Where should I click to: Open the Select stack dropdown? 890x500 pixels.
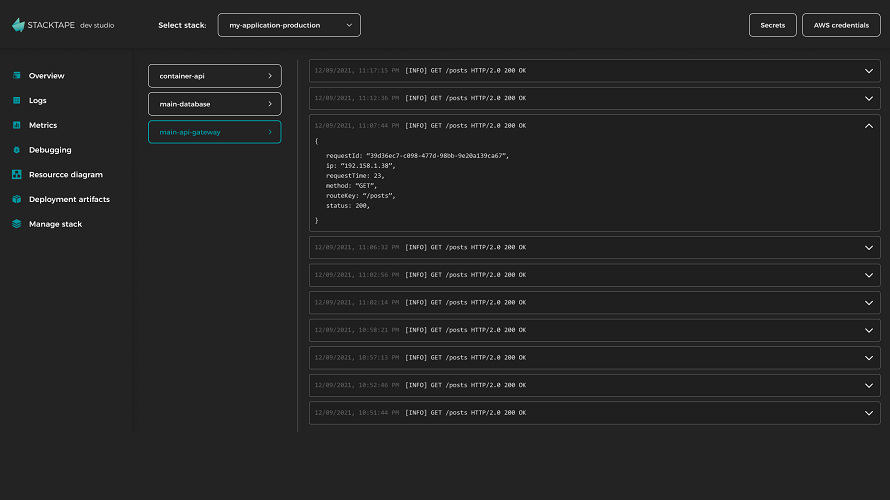(x=289, y=25)
